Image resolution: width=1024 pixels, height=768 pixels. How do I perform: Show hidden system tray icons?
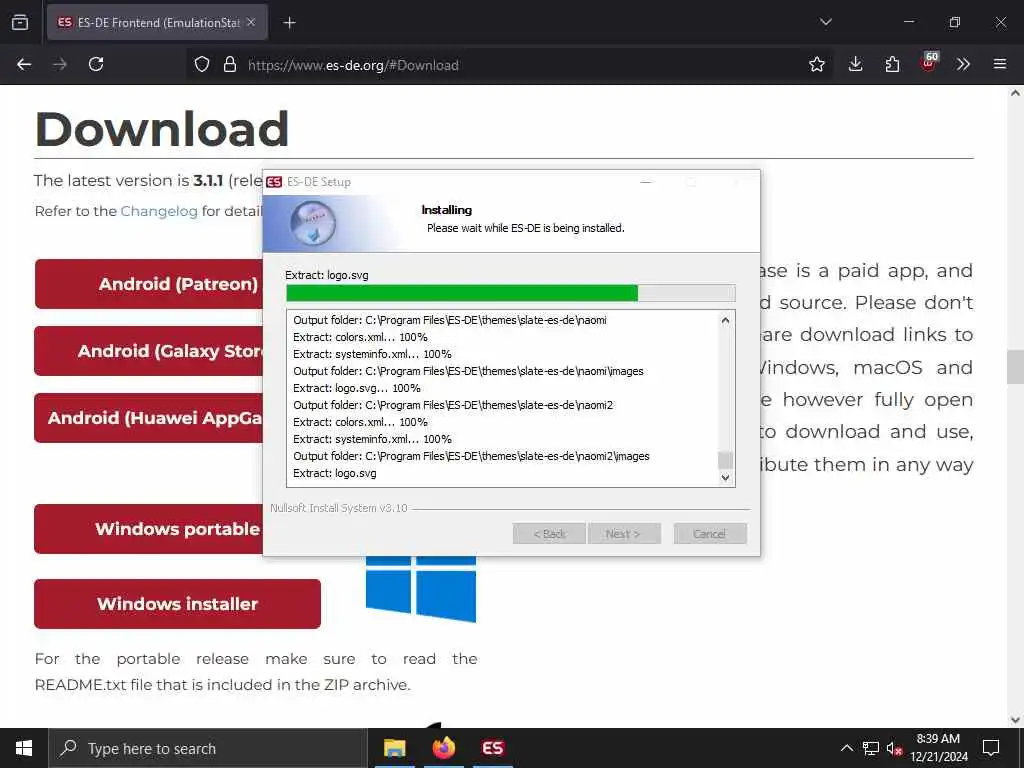tap(846, 748)
